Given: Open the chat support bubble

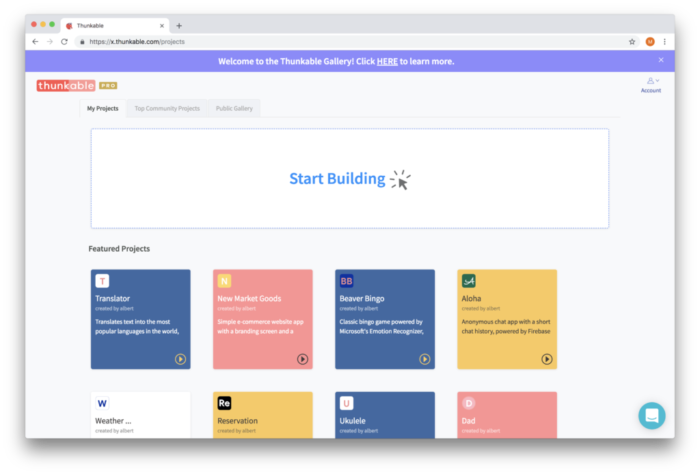Looking at the screenshot, I should click(x=652, y=416).
